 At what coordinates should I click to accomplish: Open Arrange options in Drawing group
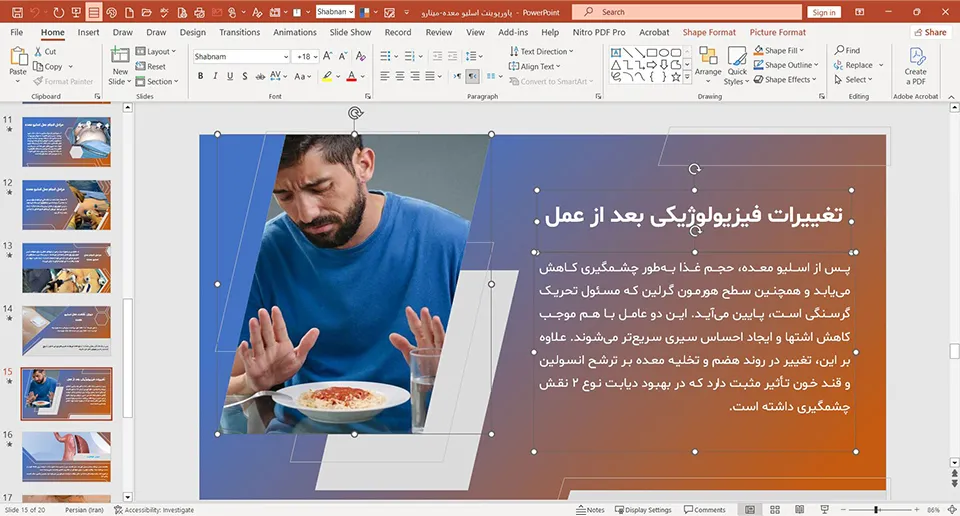point(708,65)
